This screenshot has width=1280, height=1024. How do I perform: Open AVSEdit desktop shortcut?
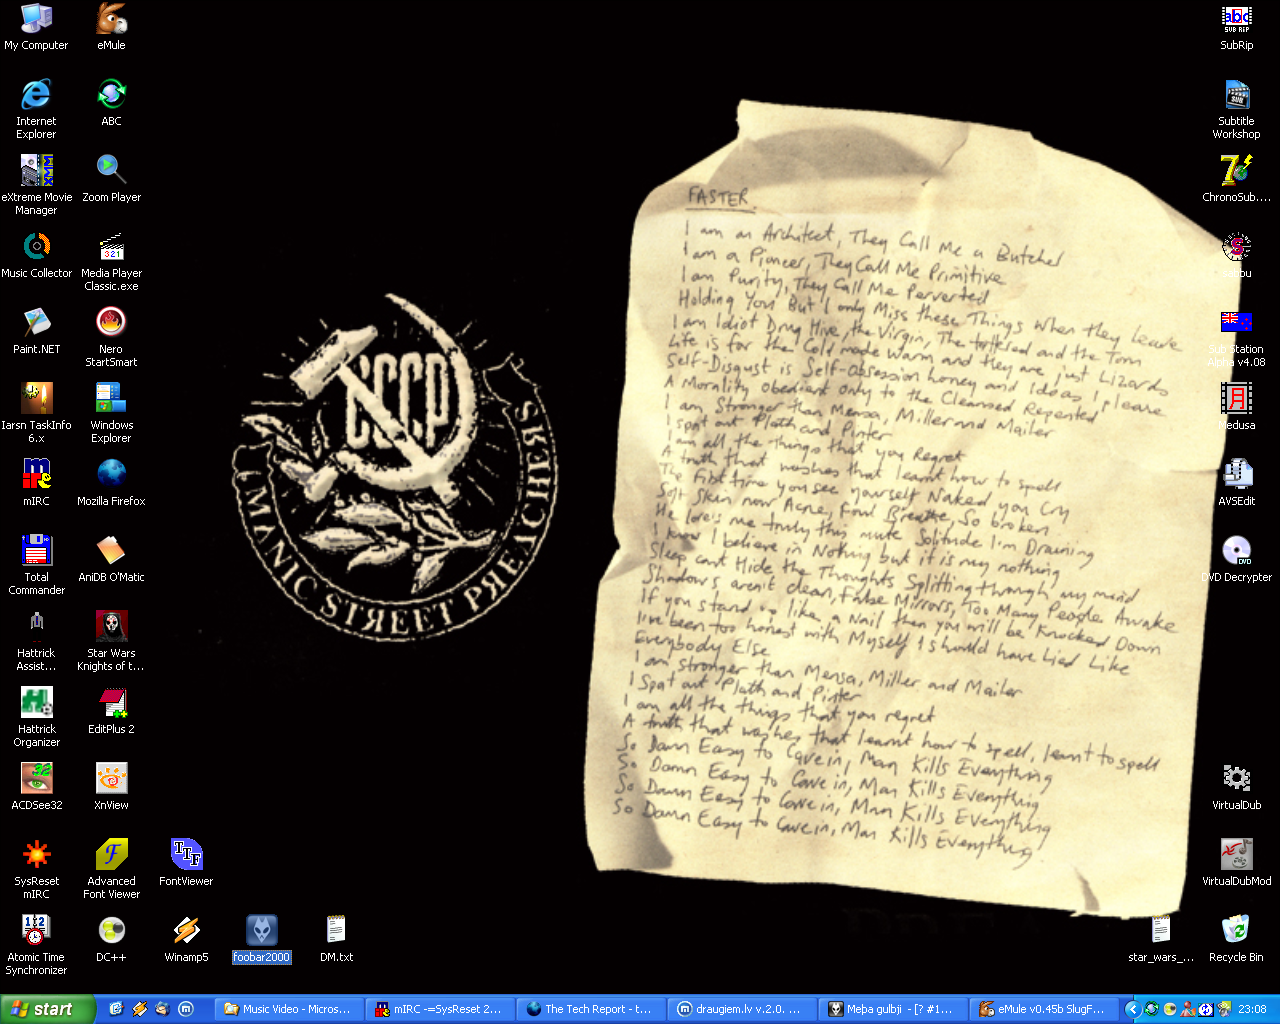pyautogui.click(x=1236, y=483)
